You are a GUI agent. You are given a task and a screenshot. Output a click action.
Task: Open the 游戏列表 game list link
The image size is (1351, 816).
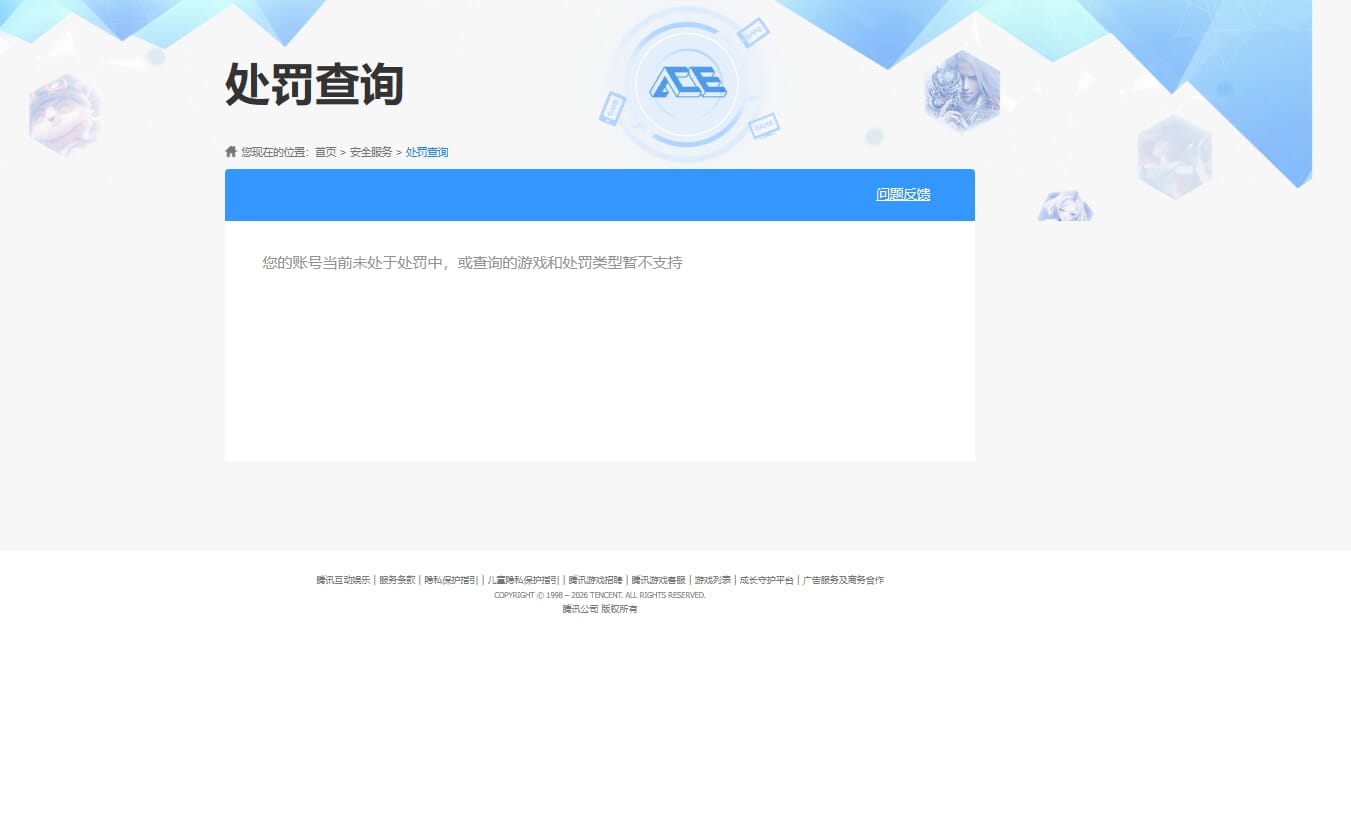click(712, 580)
